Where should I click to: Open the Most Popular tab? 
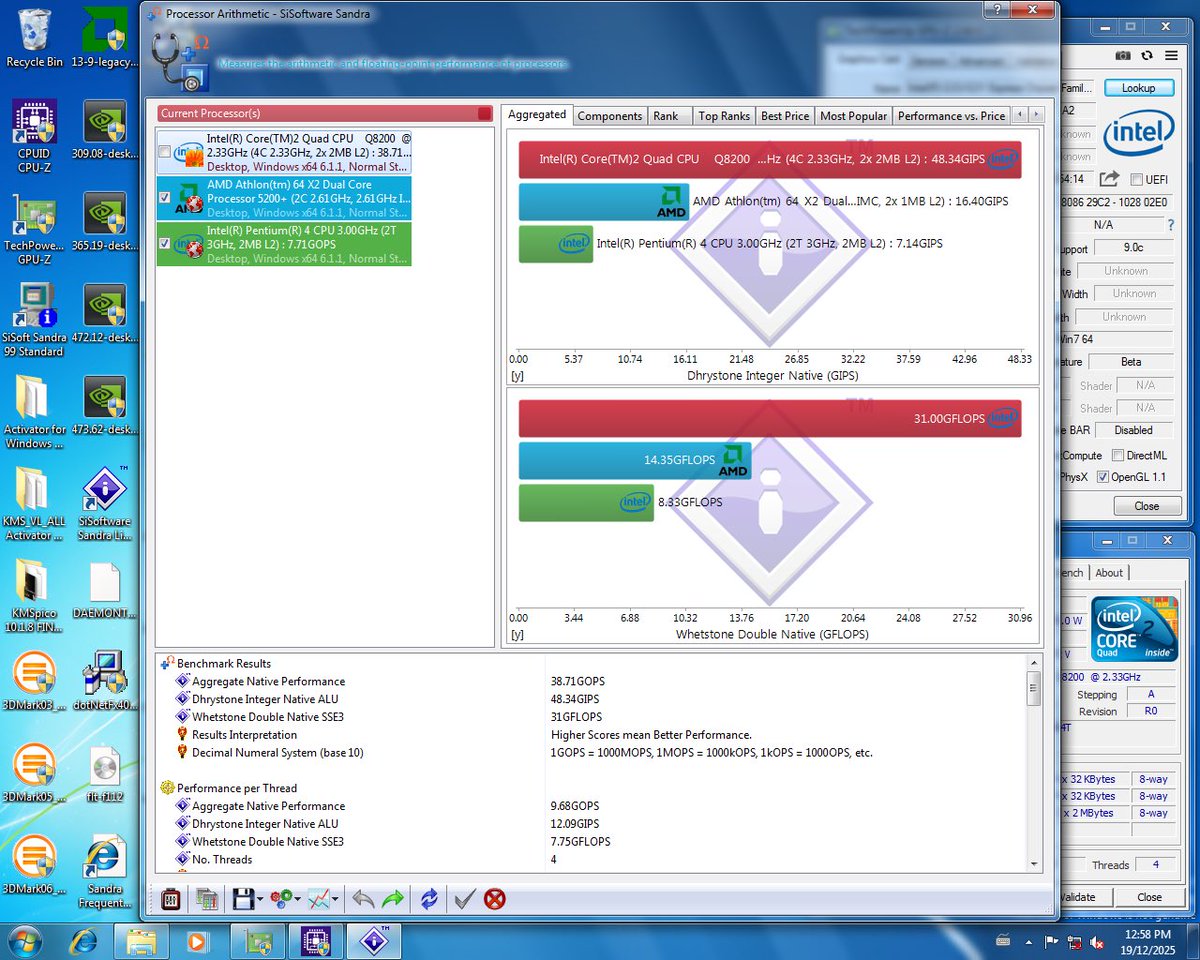click(853, 116)
